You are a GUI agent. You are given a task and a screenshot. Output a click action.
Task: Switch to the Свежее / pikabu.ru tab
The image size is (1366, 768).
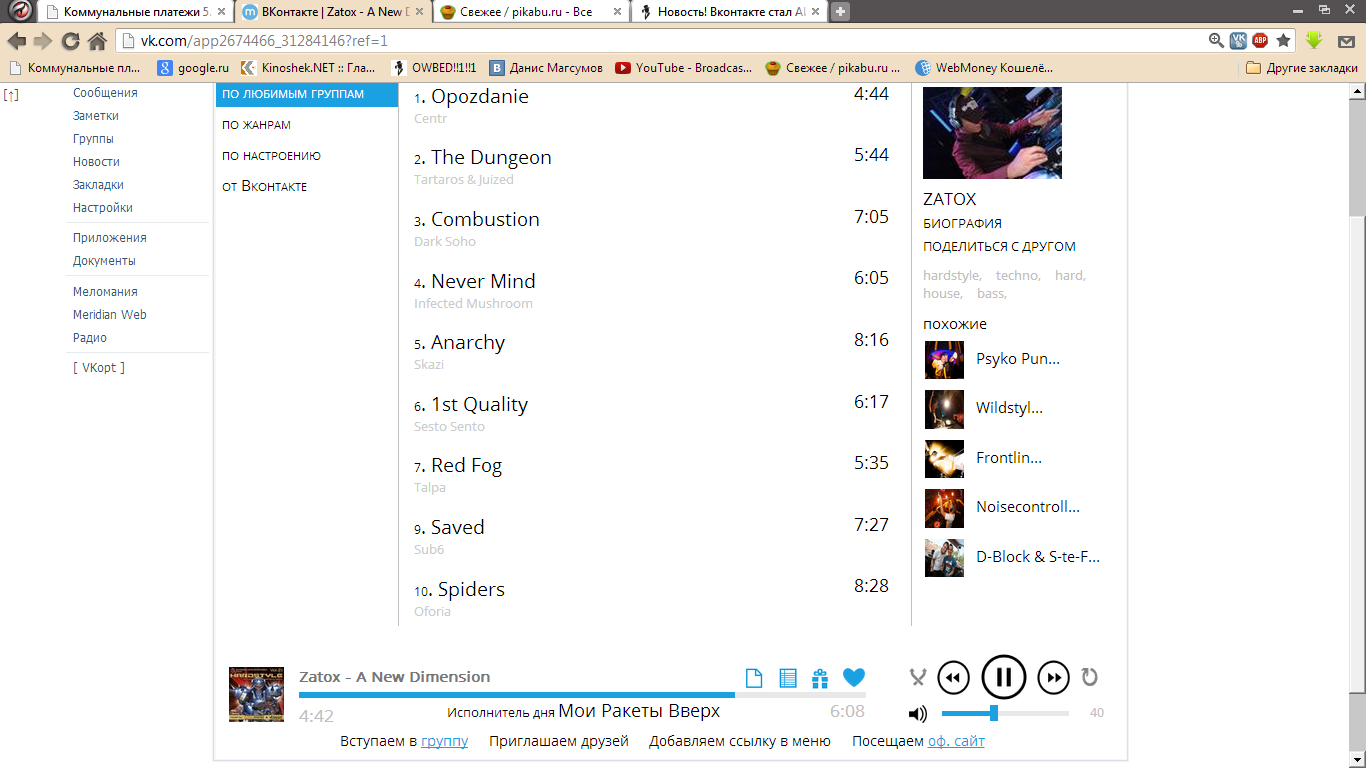(x=533, y=12)
